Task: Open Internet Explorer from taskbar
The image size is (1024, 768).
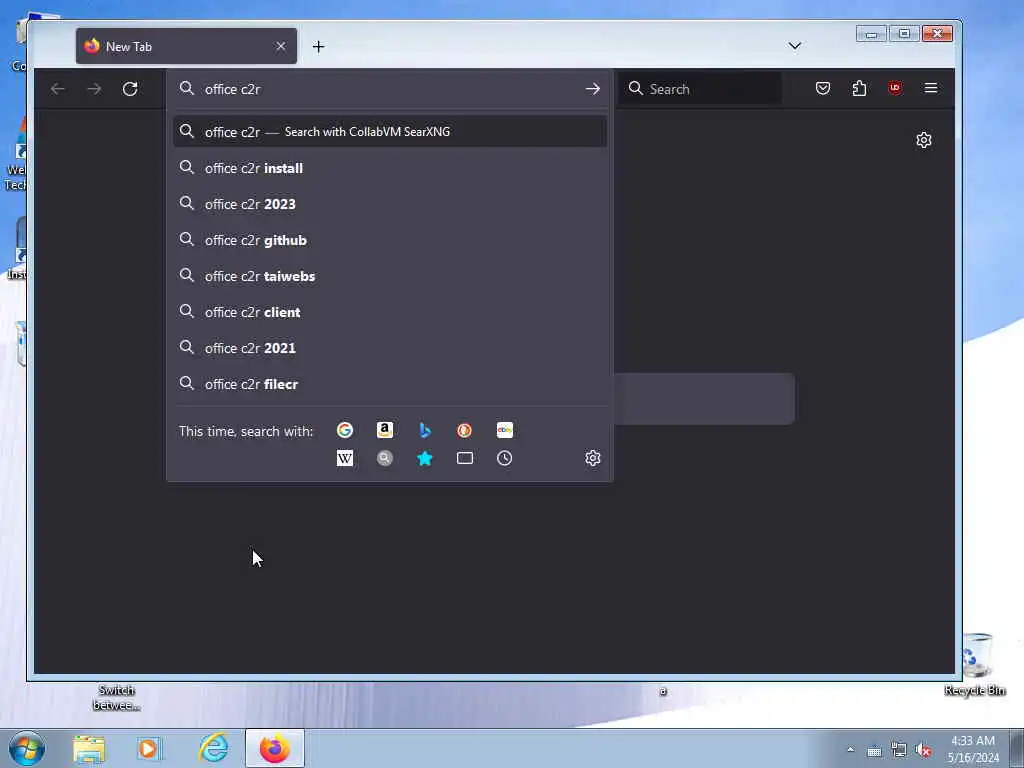Action: click(214, 748)
